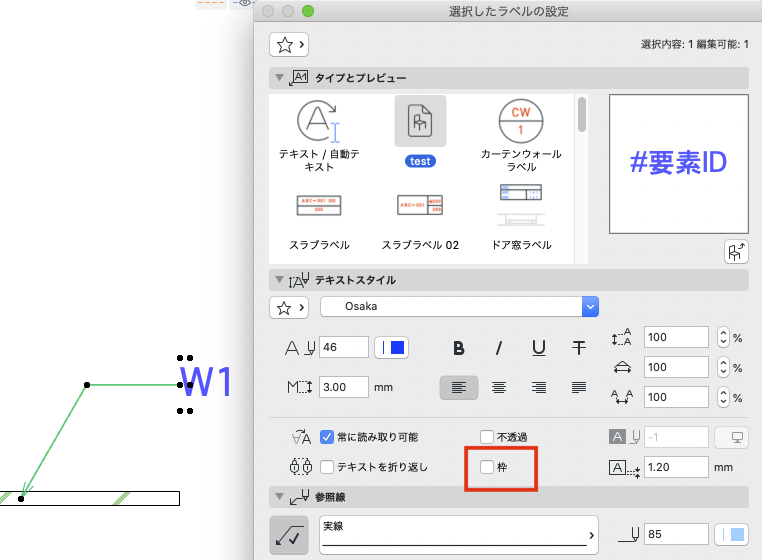Viewport: 762px width, 560px height.
Task: Uncheck 常に読み取り可能 checkbox
Action: pyautogui.click(x=327, y=437)
